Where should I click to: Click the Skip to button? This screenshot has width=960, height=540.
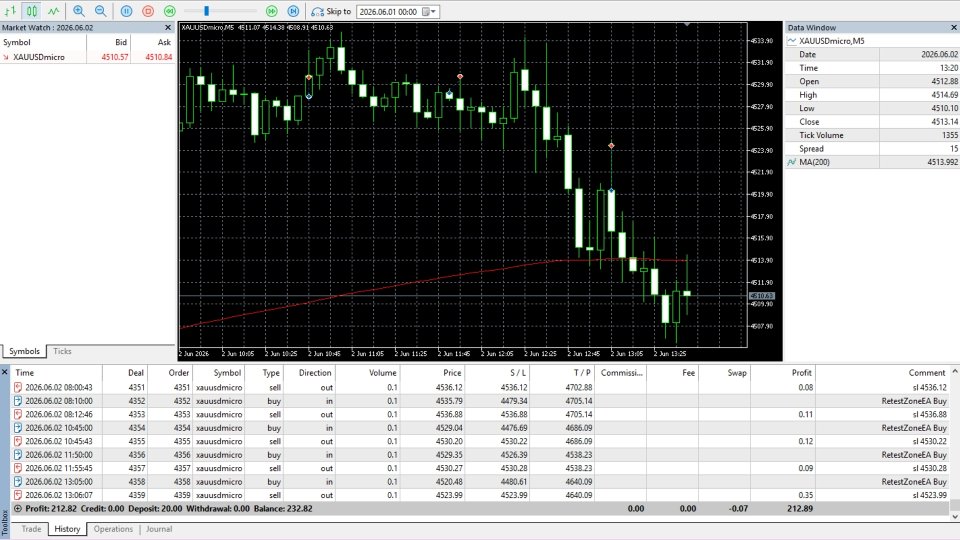click(331, 11)
